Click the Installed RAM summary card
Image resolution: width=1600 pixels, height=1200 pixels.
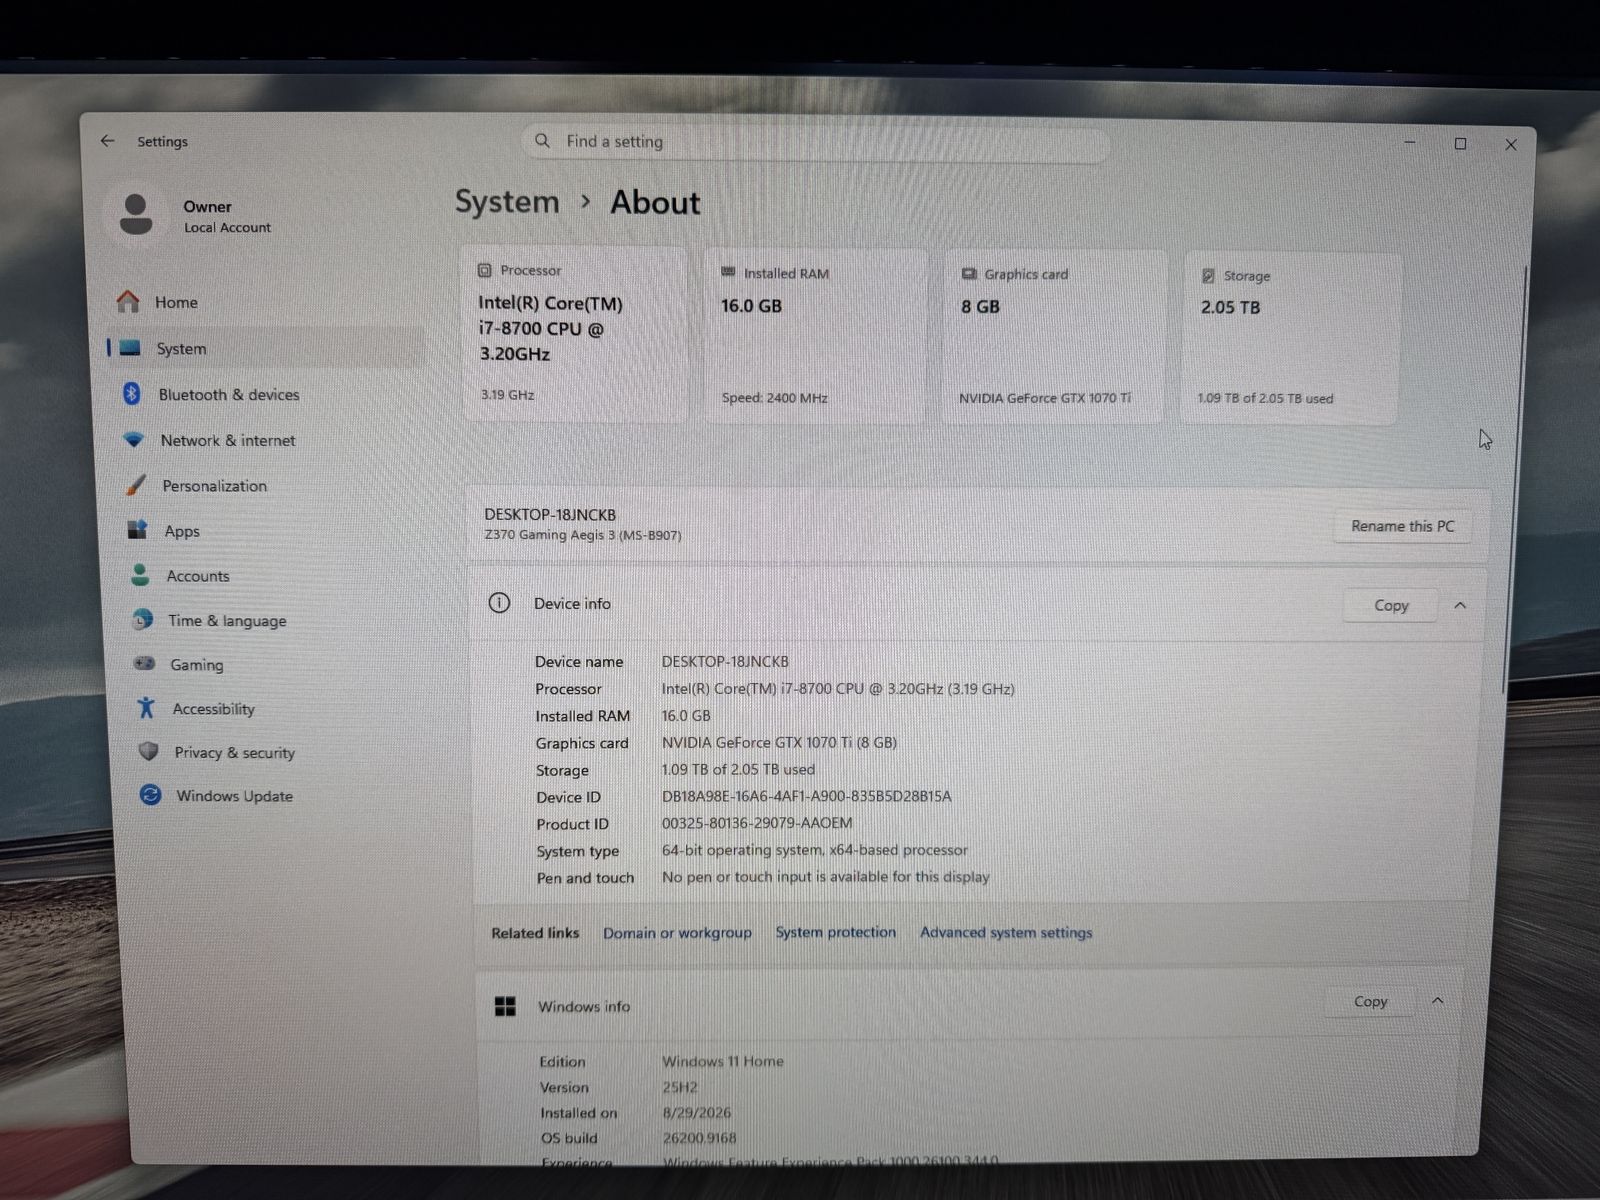(x=817, y=336)
